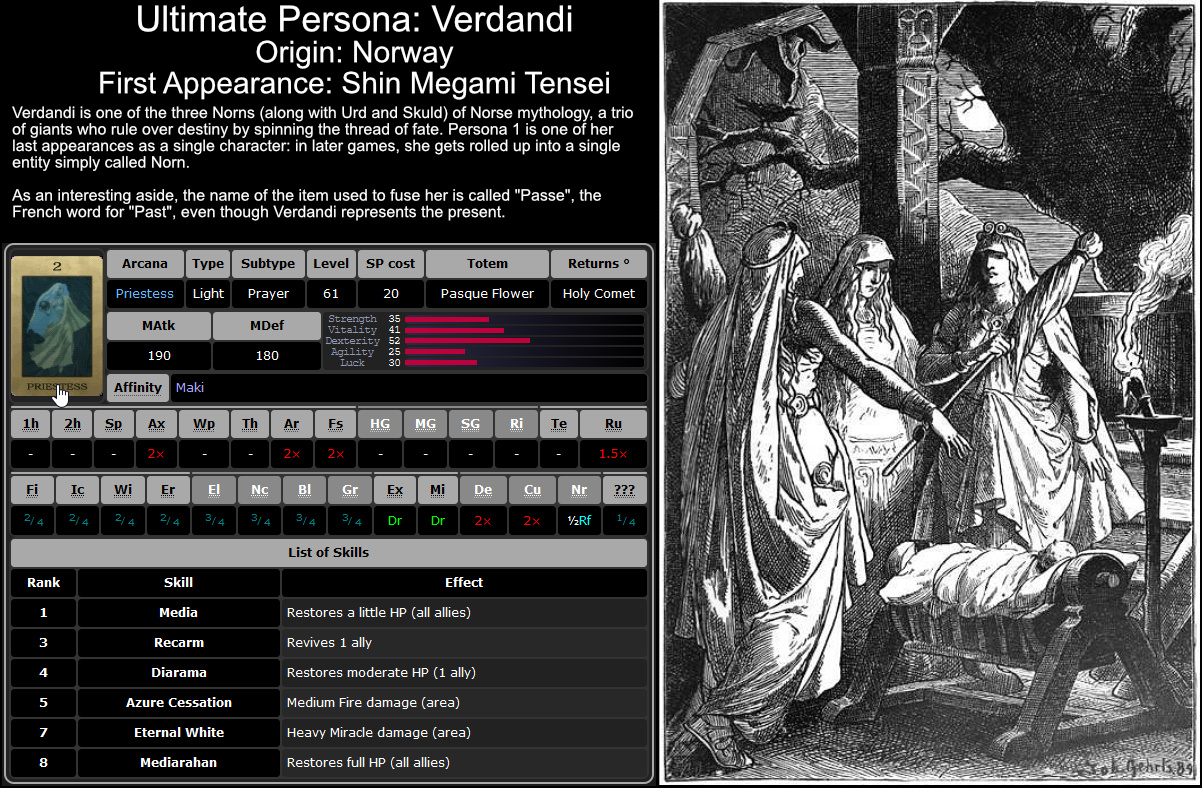Click the Dexterity stat bar

(x=524, y=341)
